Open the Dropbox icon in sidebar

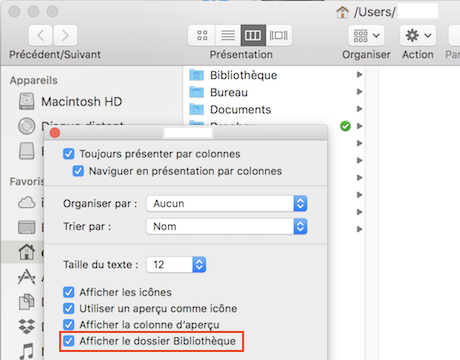[27, 326]
